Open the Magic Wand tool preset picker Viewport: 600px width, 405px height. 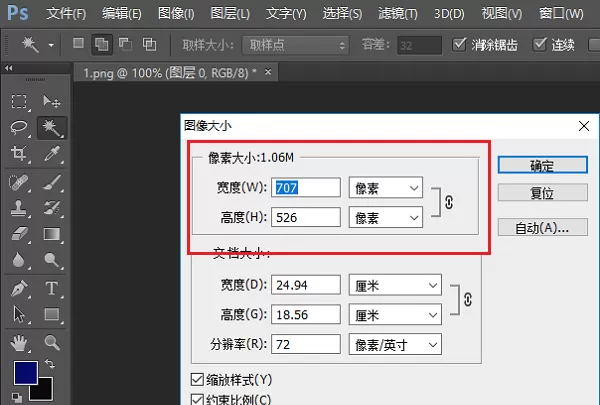click(x=51, y=45)
